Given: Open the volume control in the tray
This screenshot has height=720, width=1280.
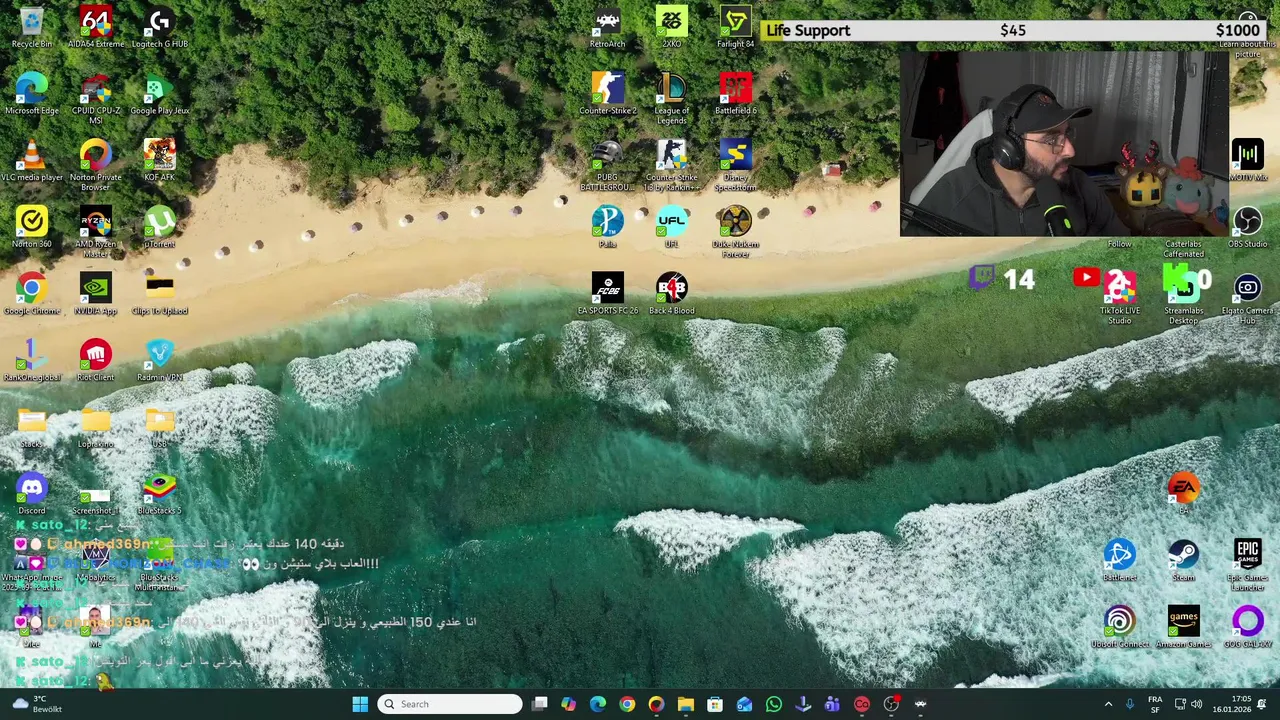Looking at the screenshot, I should [x=1197, y=704].
